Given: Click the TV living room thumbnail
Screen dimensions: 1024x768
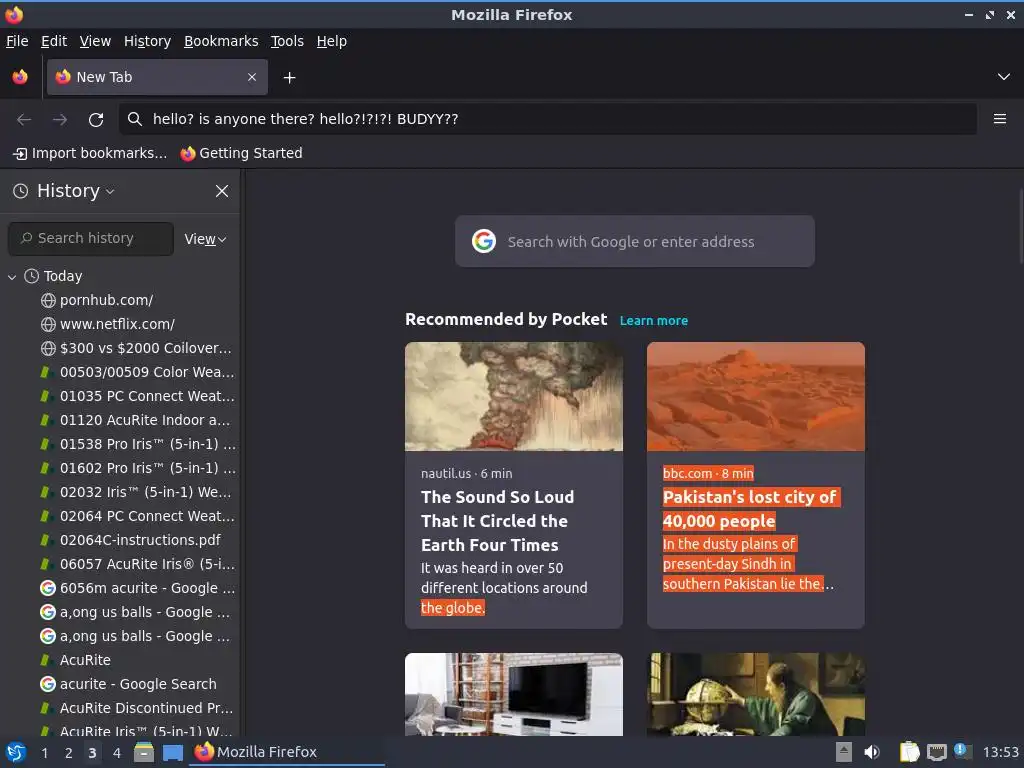Looking at the screenshot, I should pyautogui.click(x=514, y=694).
